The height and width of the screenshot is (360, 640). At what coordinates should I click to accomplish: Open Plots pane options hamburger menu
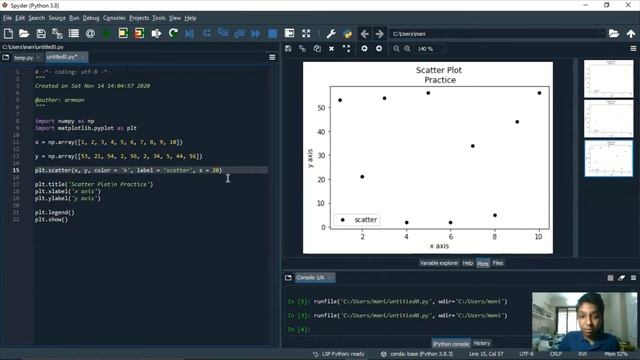coord(633,49)
